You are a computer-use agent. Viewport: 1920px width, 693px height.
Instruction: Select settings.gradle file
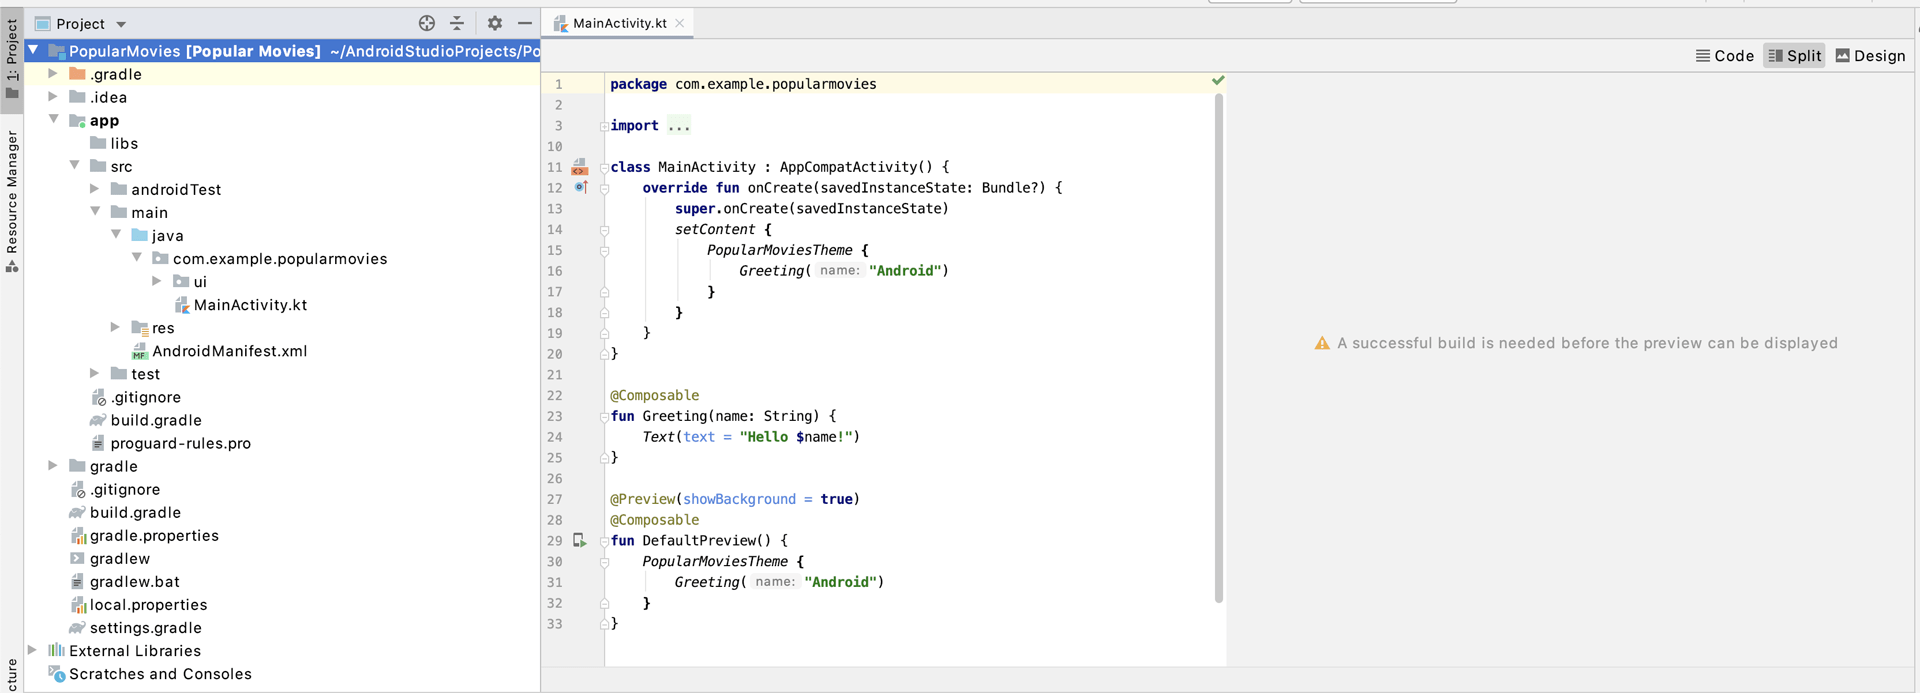point(145,627)
